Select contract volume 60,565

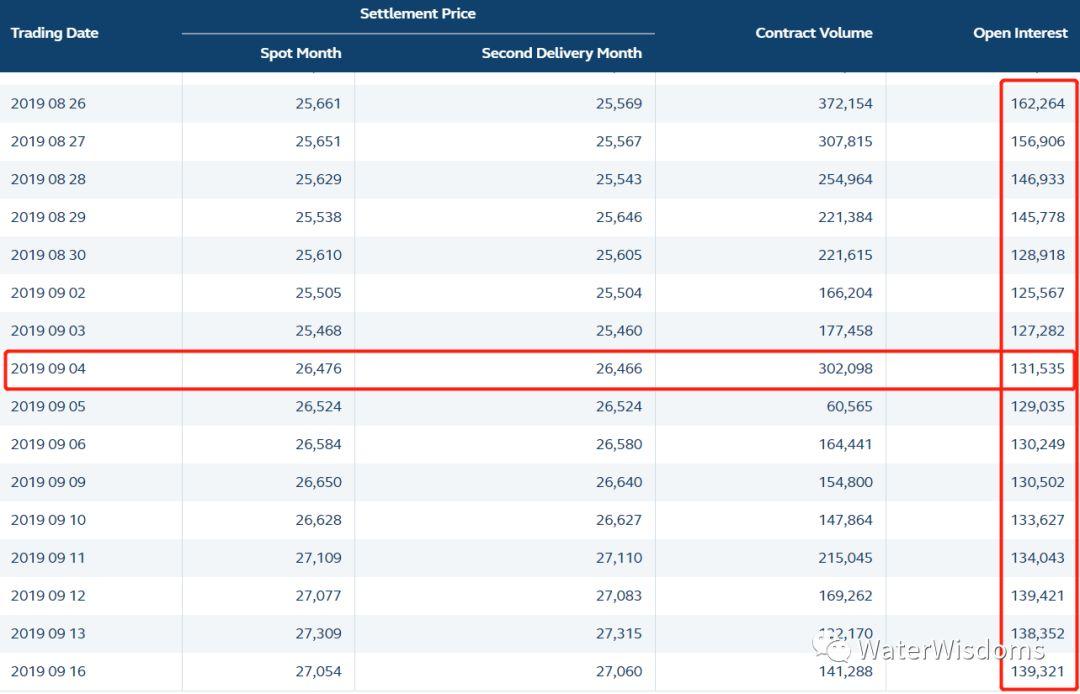tap(849, 407)
